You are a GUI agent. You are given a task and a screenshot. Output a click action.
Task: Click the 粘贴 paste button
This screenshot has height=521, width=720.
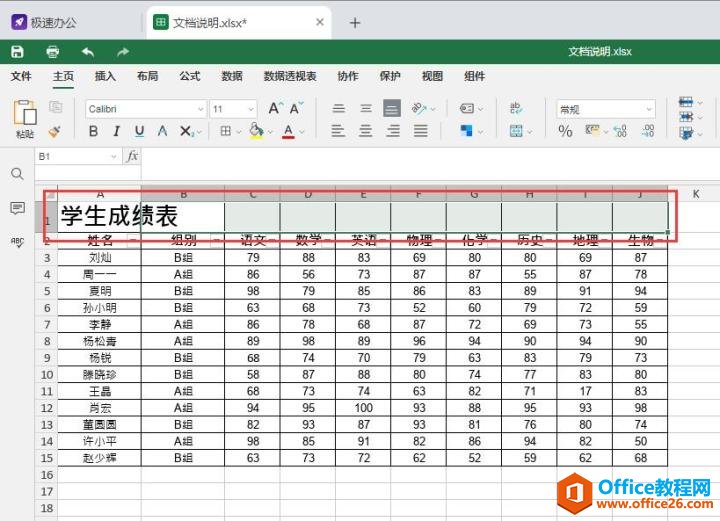click(25, 118)
